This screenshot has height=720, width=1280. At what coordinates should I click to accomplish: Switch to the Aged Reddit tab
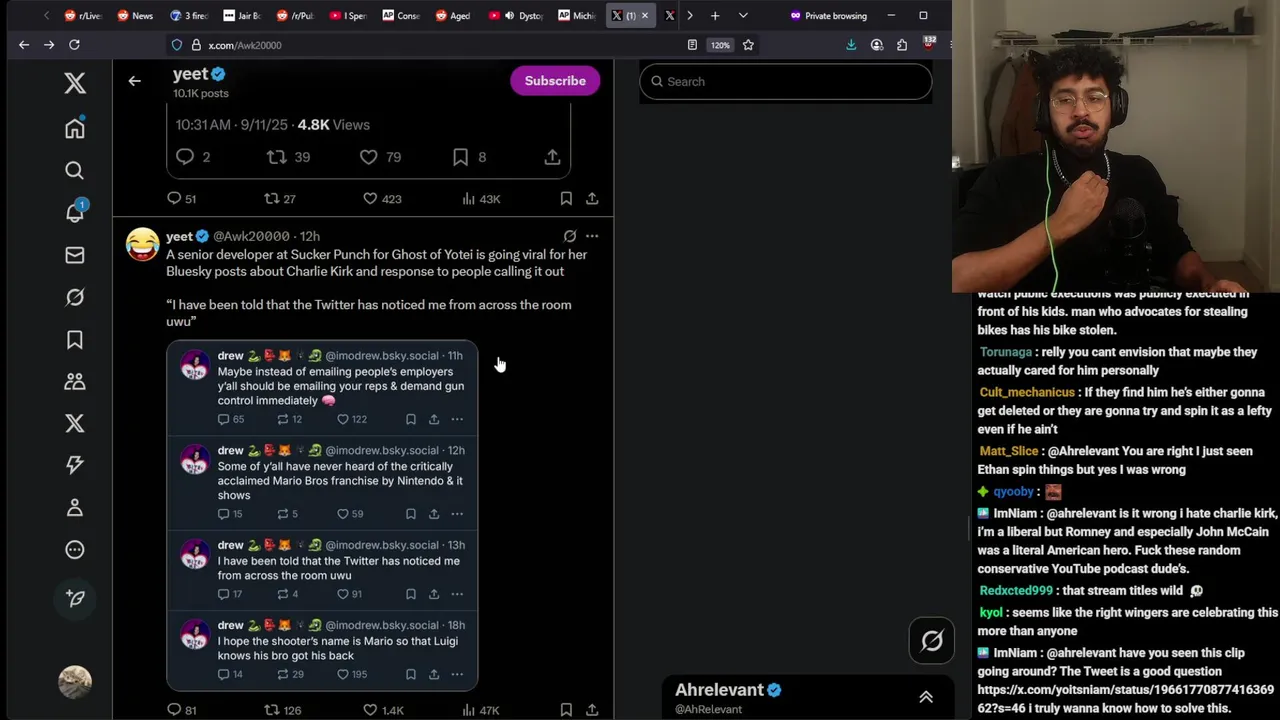454,15
